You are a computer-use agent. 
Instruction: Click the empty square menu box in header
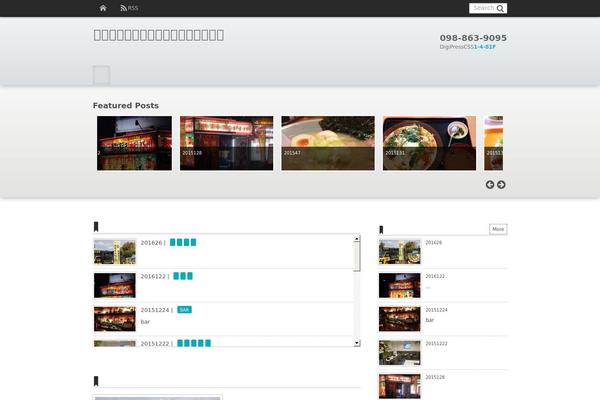101,75
